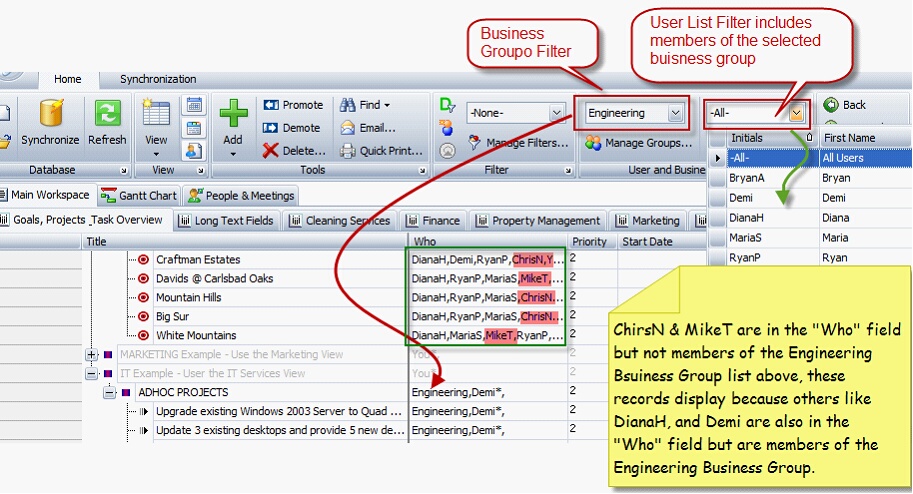Click the purple square icon beside ADHOC PROJECTS

pos(126,393)
